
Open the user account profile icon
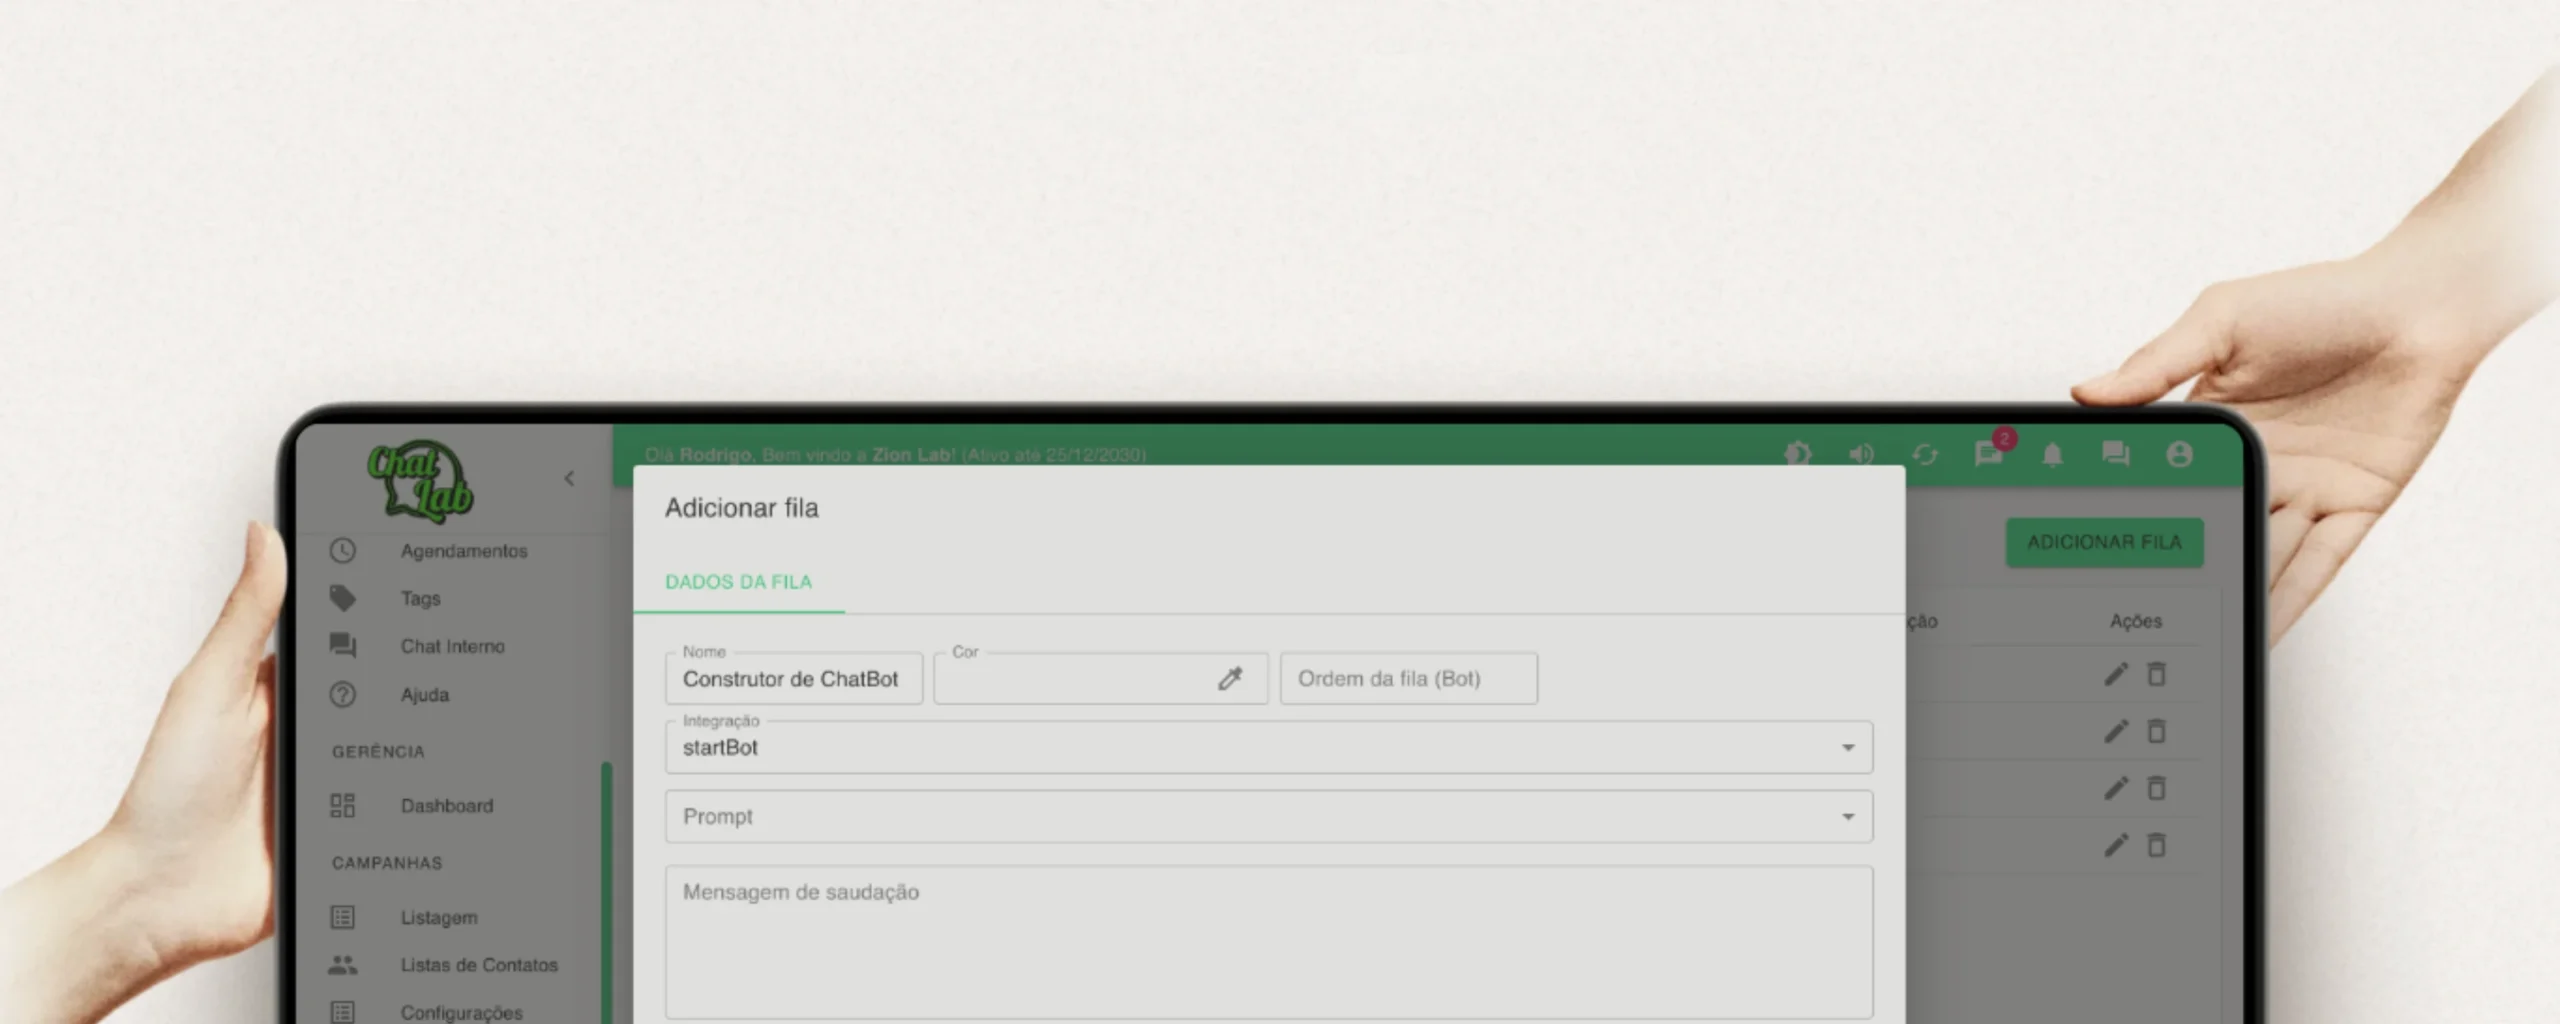pyautogui.click(x=2180, y=455)
